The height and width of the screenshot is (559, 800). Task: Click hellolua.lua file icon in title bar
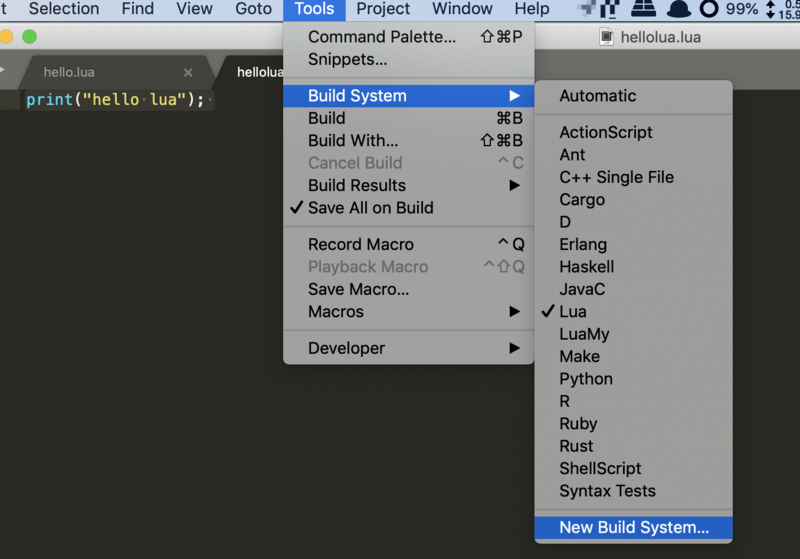(606, 37)
